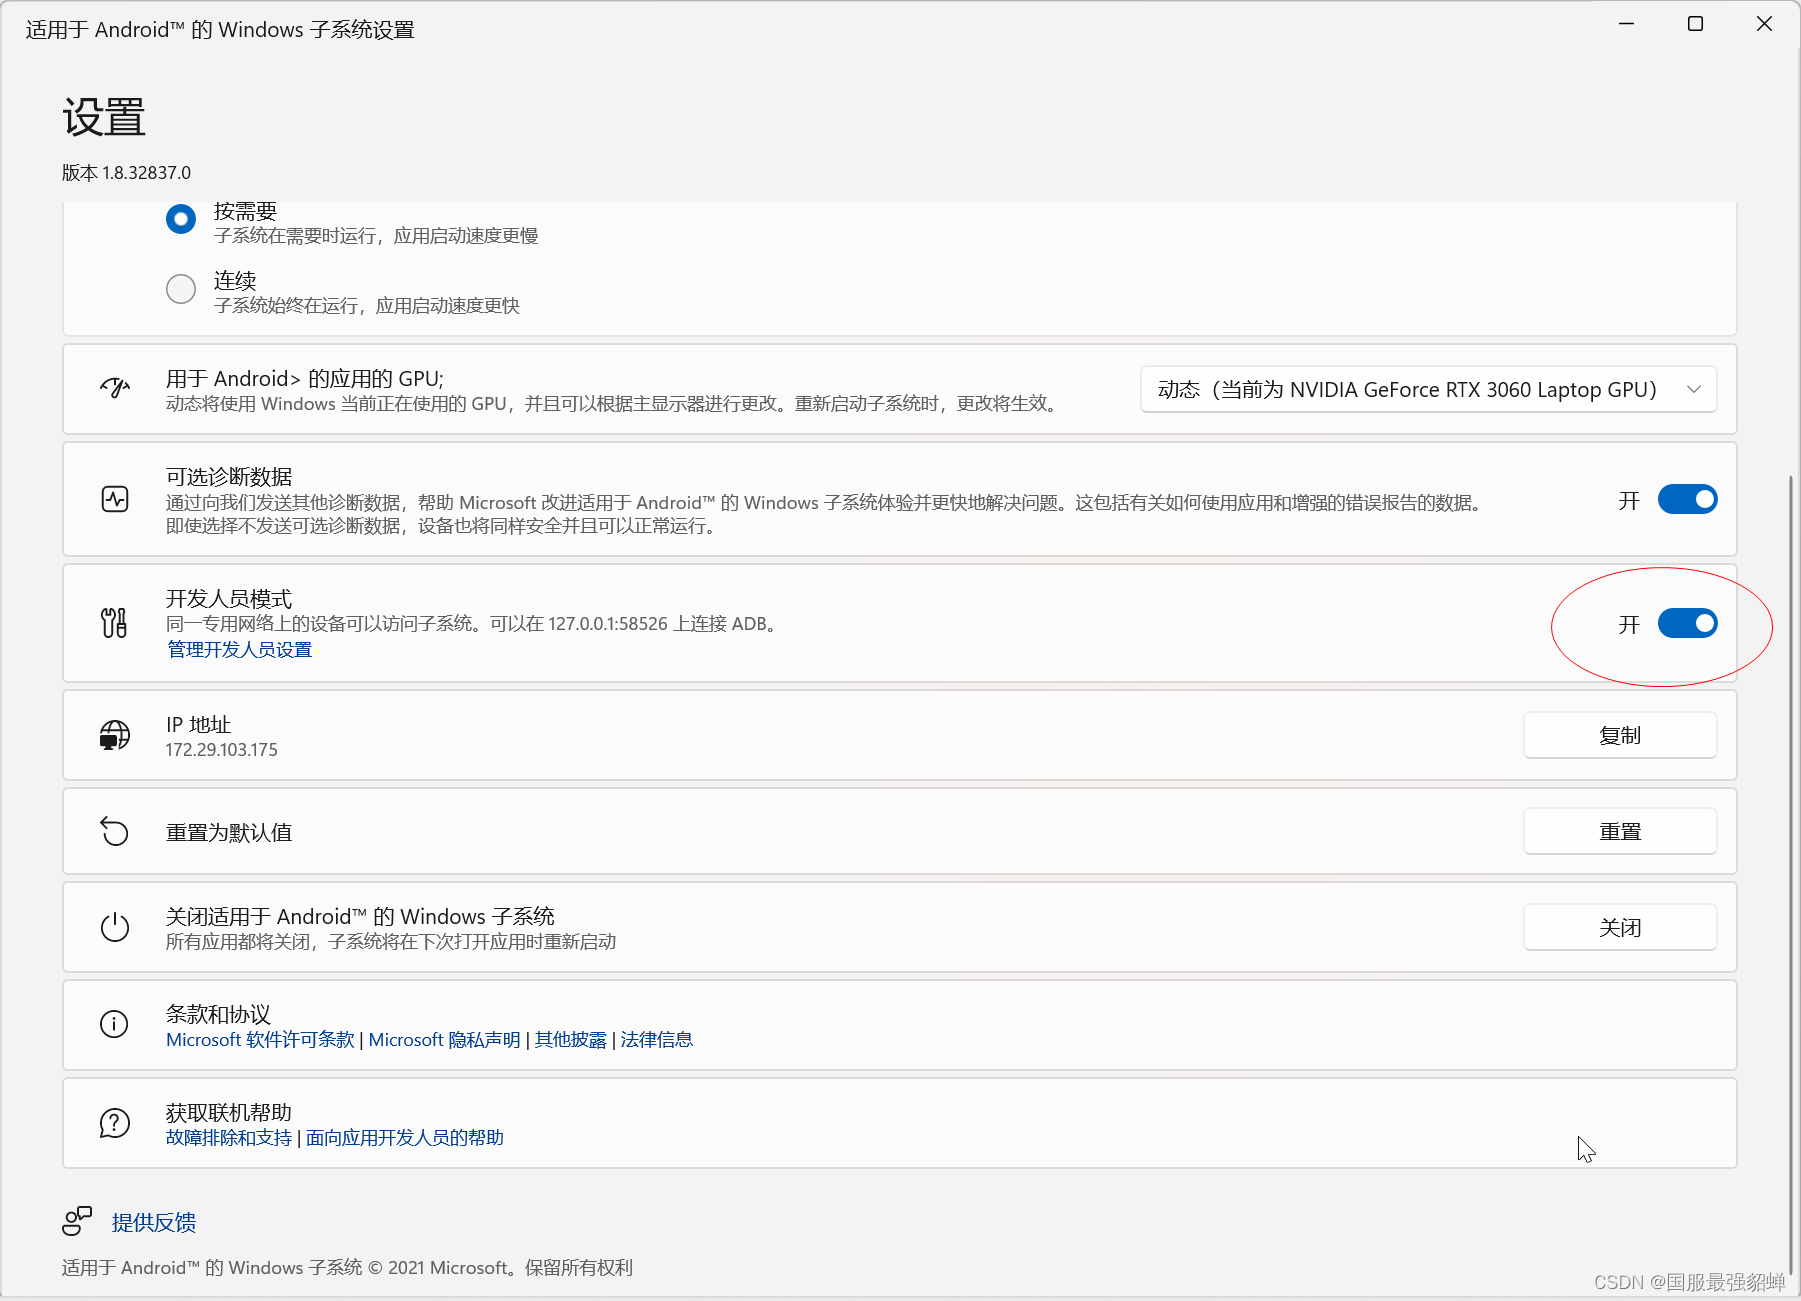1801x1301 pixels.
Task: Open 故障排除和支持 link
Action: [x=229, y=1137]
